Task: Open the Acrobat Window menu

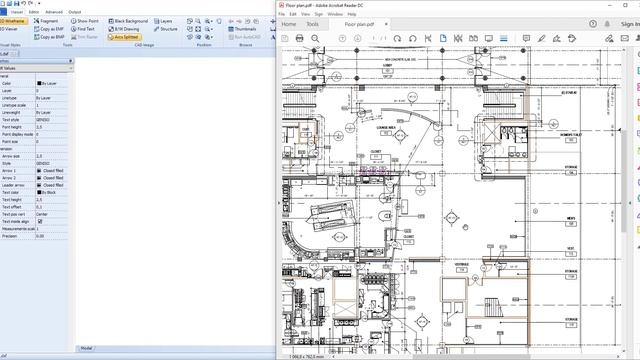Action: point(335,14)
